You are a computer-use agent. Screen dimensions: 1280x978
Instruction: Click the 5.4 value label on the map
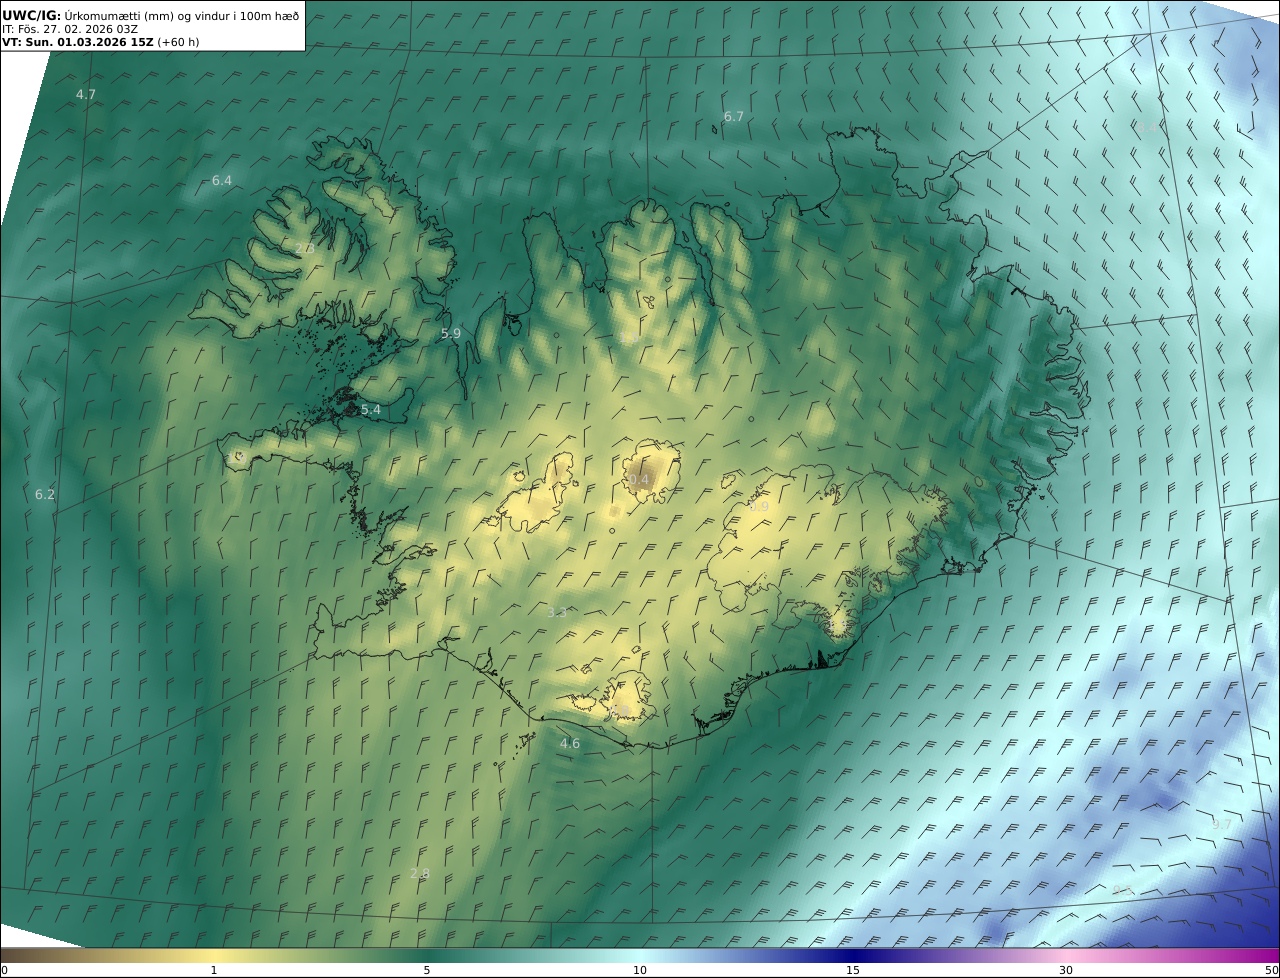[371, 410]
